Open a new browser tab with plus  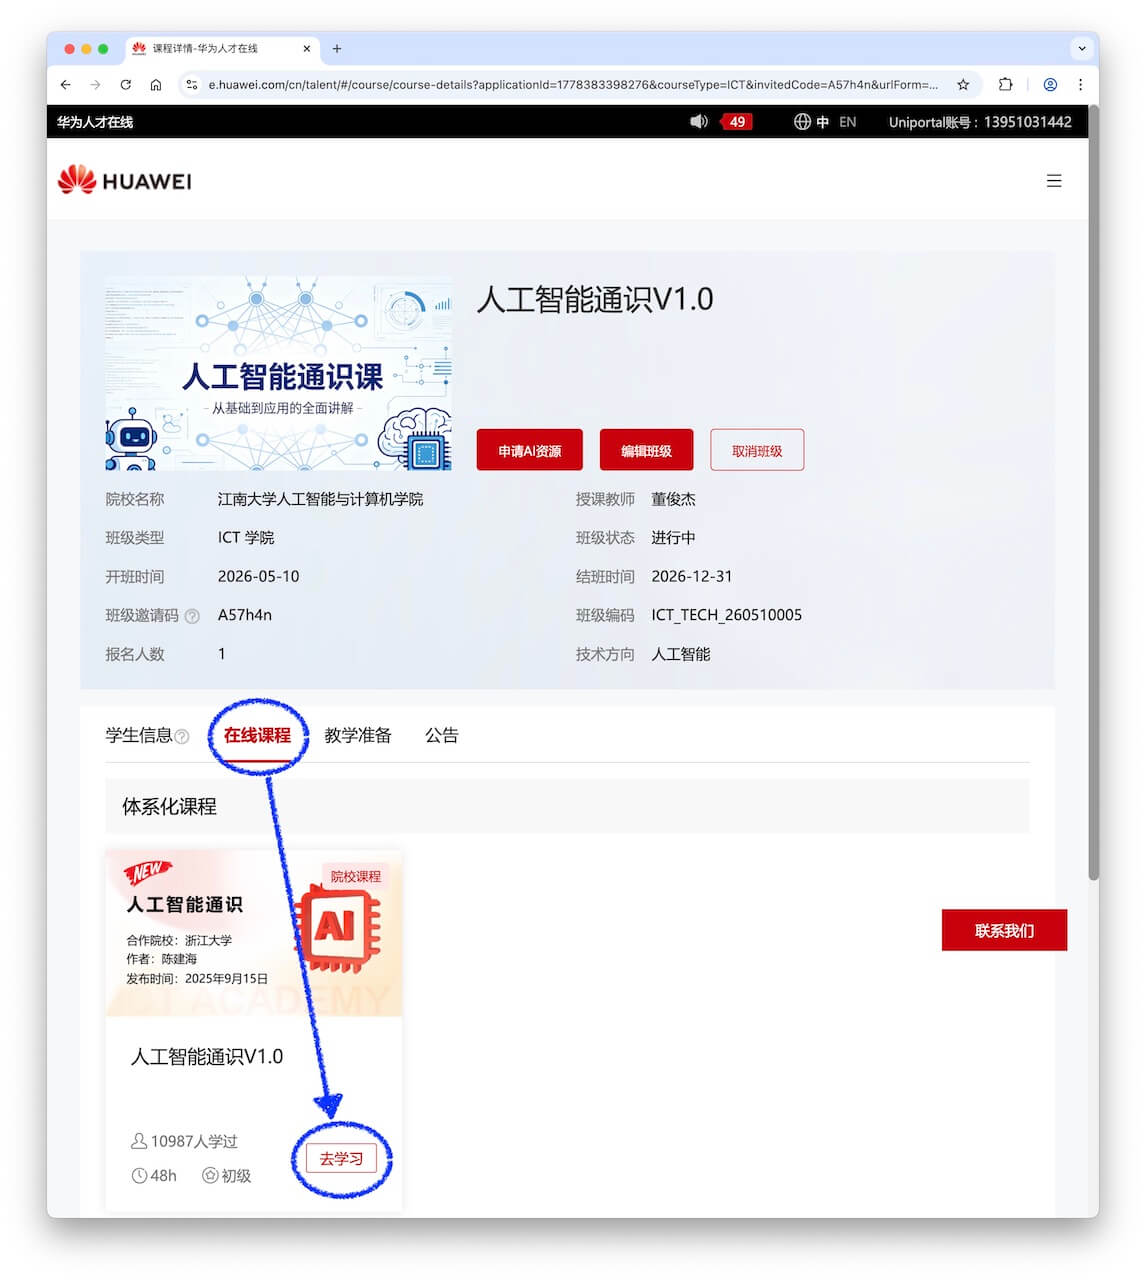click(x=337, y=48)
